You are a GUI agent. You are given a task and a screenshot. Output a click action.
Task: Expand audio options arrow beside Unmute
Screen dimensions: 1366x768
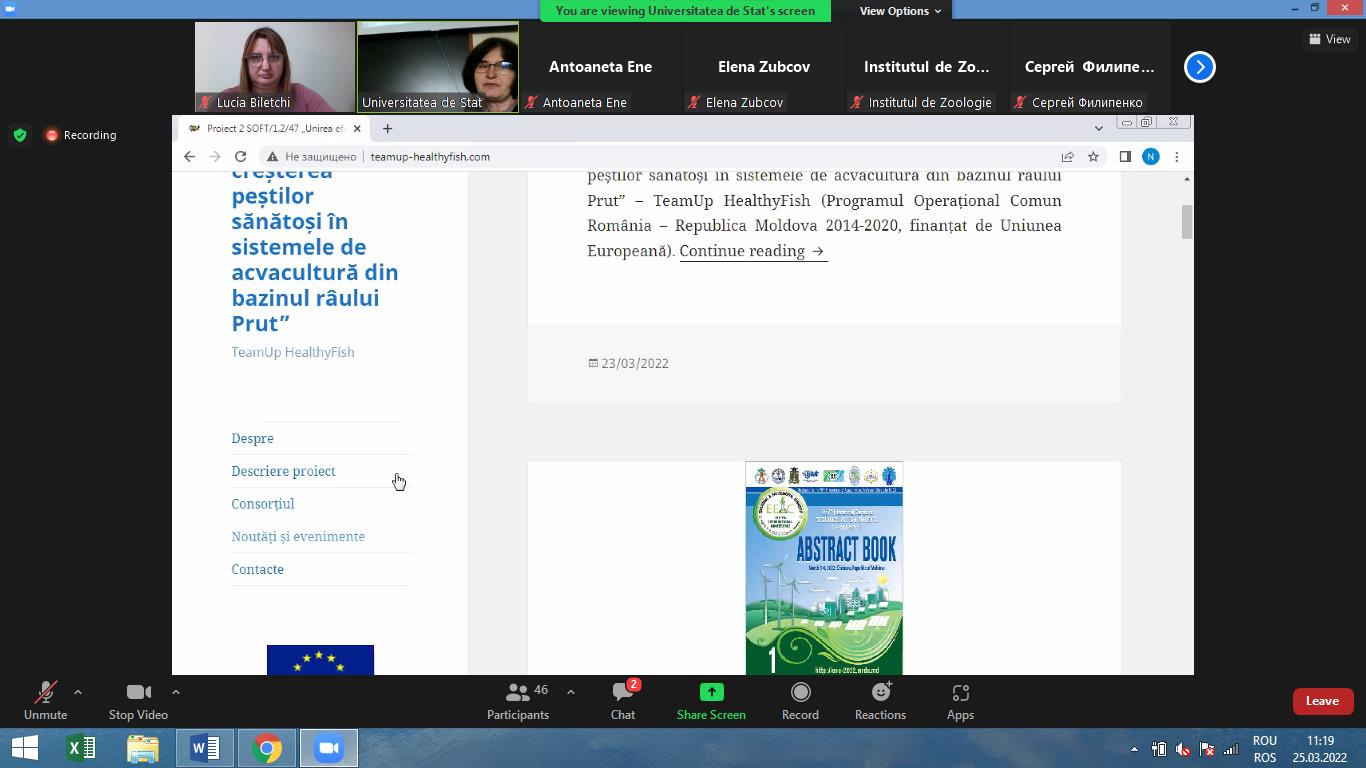[78, 692]
